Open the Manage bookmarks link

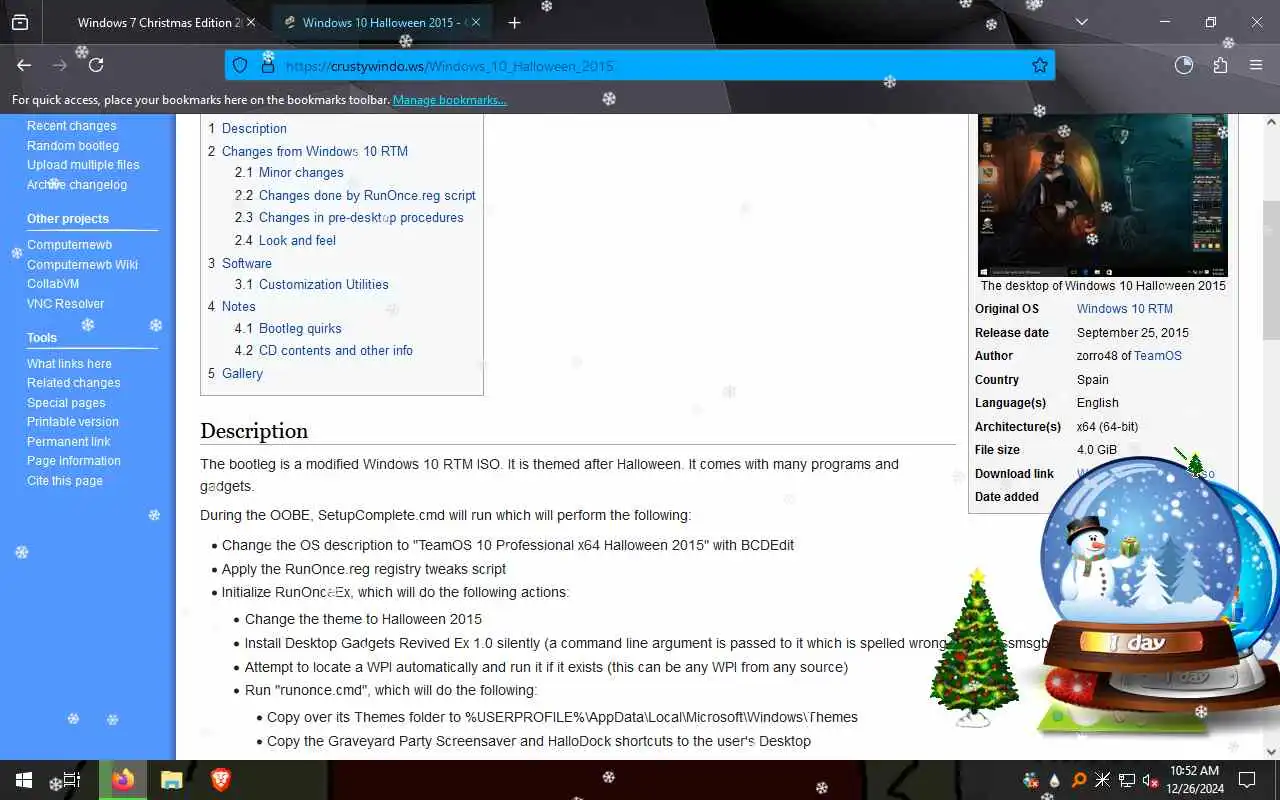click(449, 100)
